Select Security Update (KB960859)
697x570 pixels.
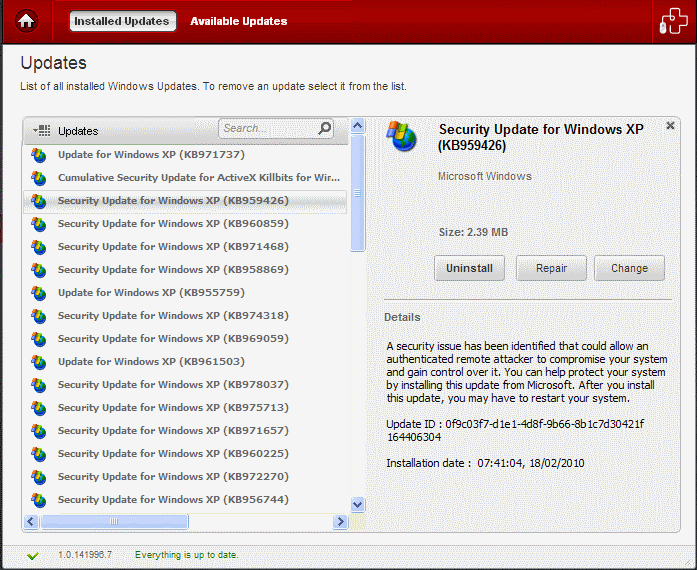click(185, 224)
